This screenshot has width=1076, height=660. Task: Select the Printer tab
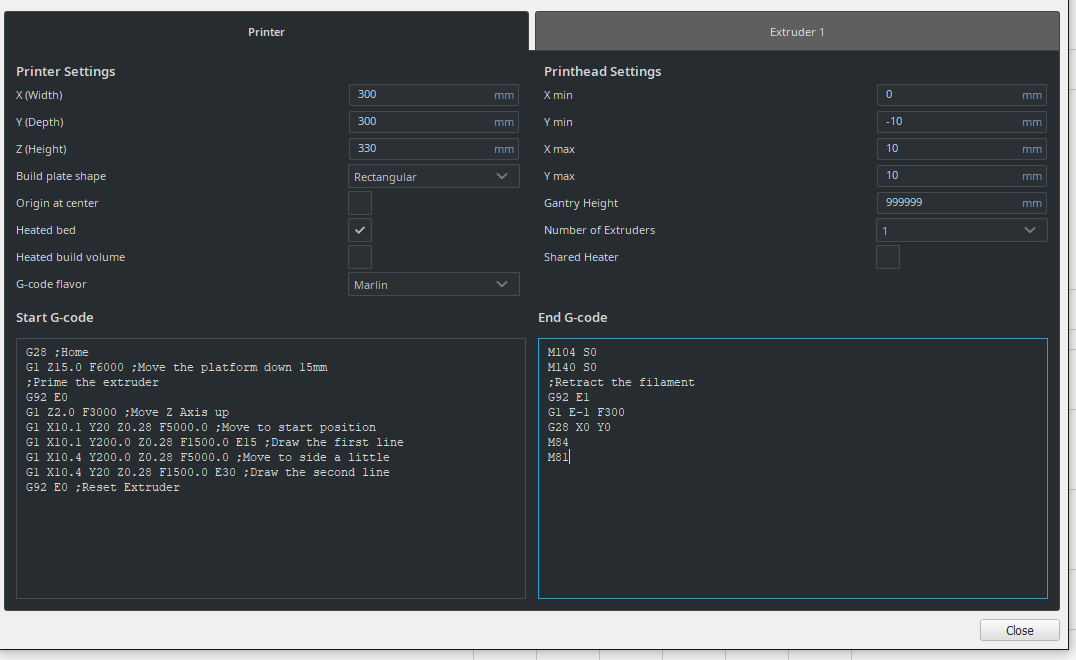266,32
